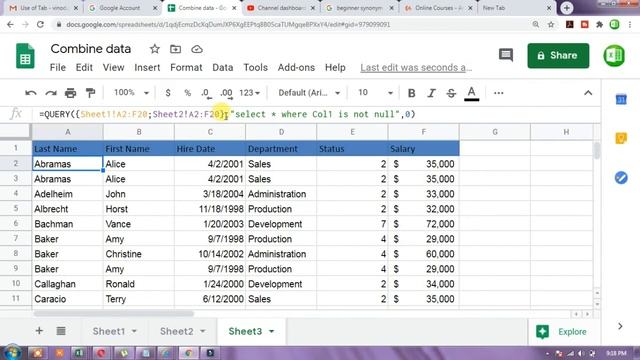Toggle italic formatting
The height and width of the screenshot is (360, 640).
[431, 93]
